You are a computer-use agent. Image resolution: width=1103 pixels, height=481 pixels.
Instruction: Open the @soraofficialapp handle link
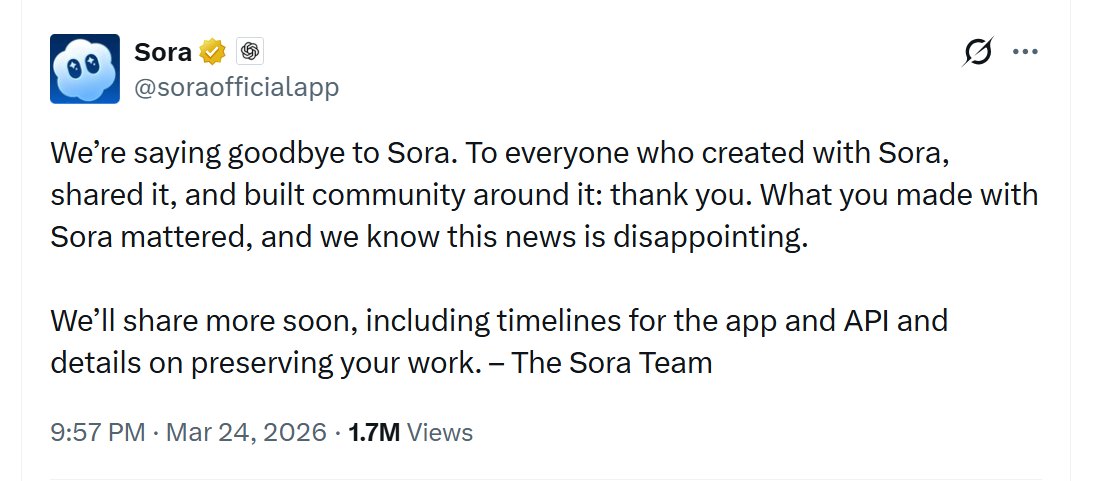[236, 87]
